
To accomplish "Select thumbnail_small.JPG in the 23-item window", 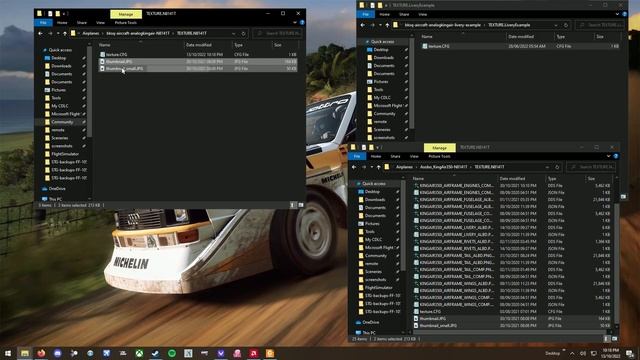I will coord(512,326).
